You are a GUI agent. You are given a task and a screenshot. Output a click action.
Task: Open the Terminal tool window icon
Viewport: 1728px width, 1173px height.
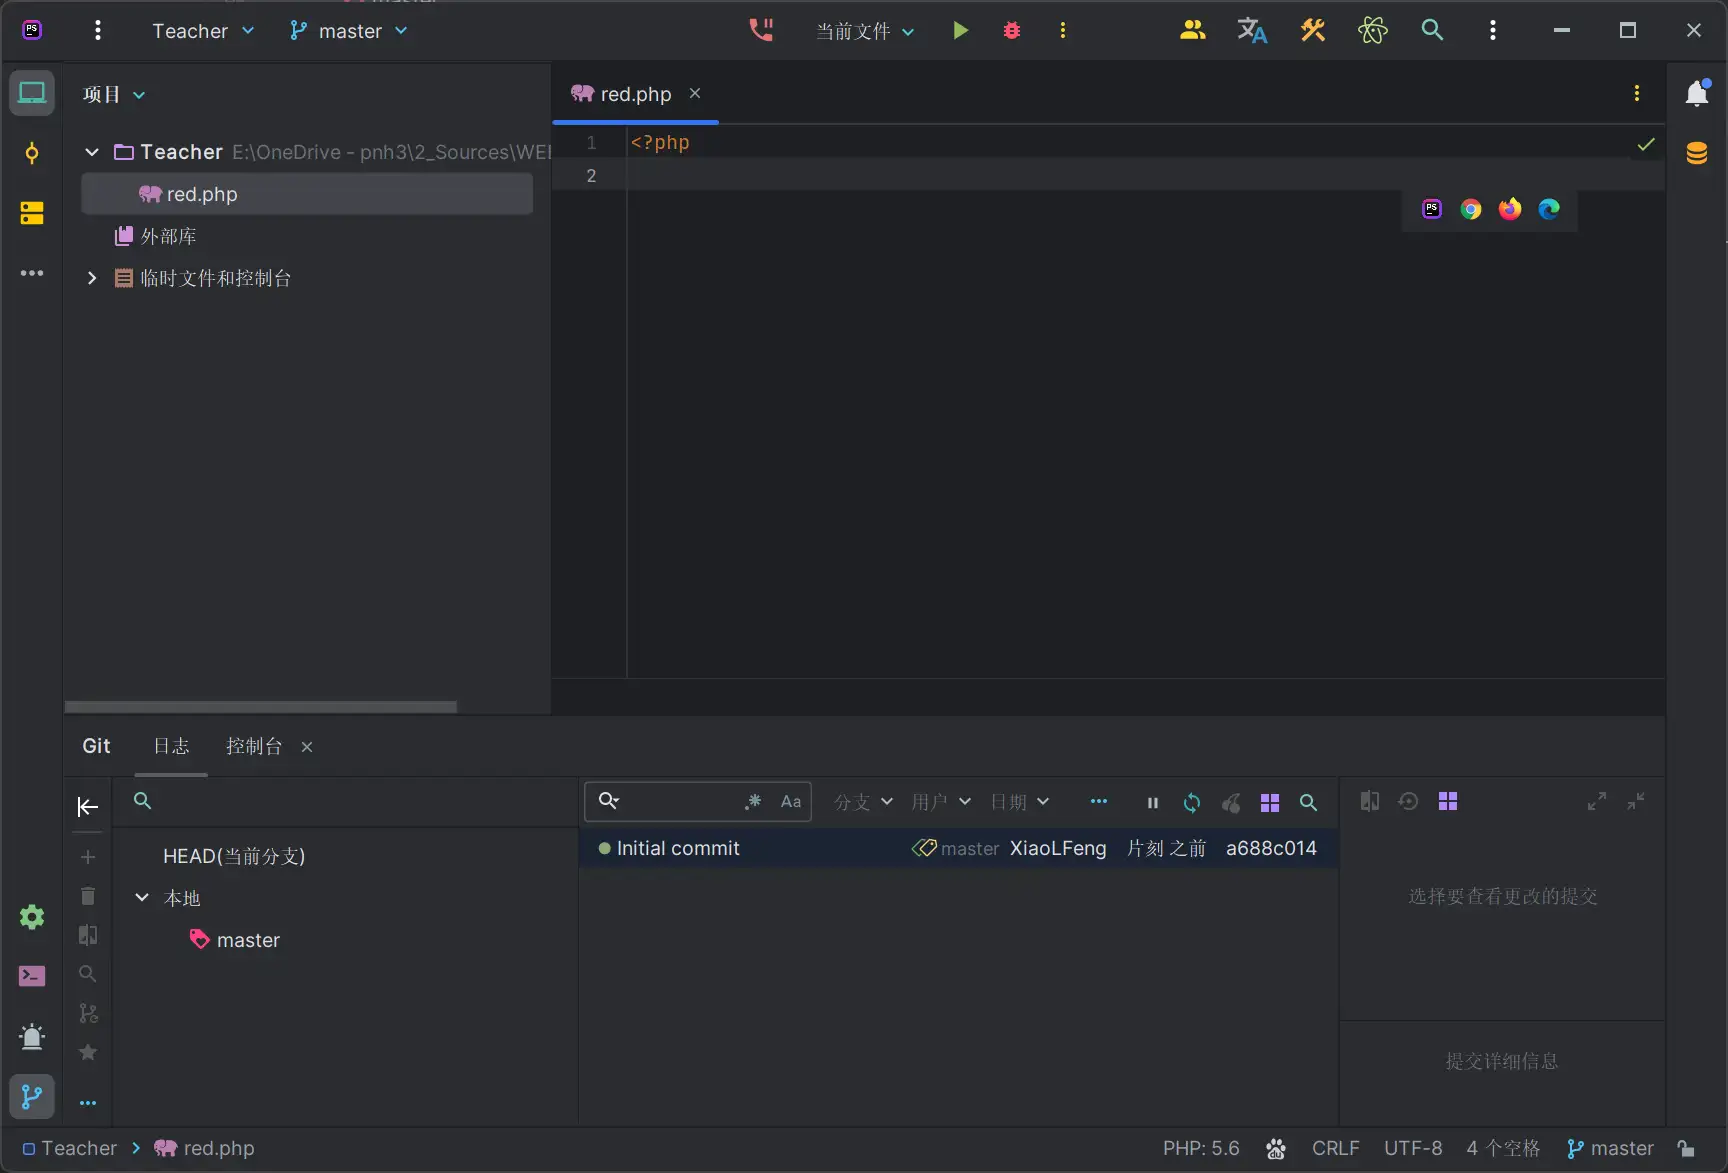tap(32, 976)
